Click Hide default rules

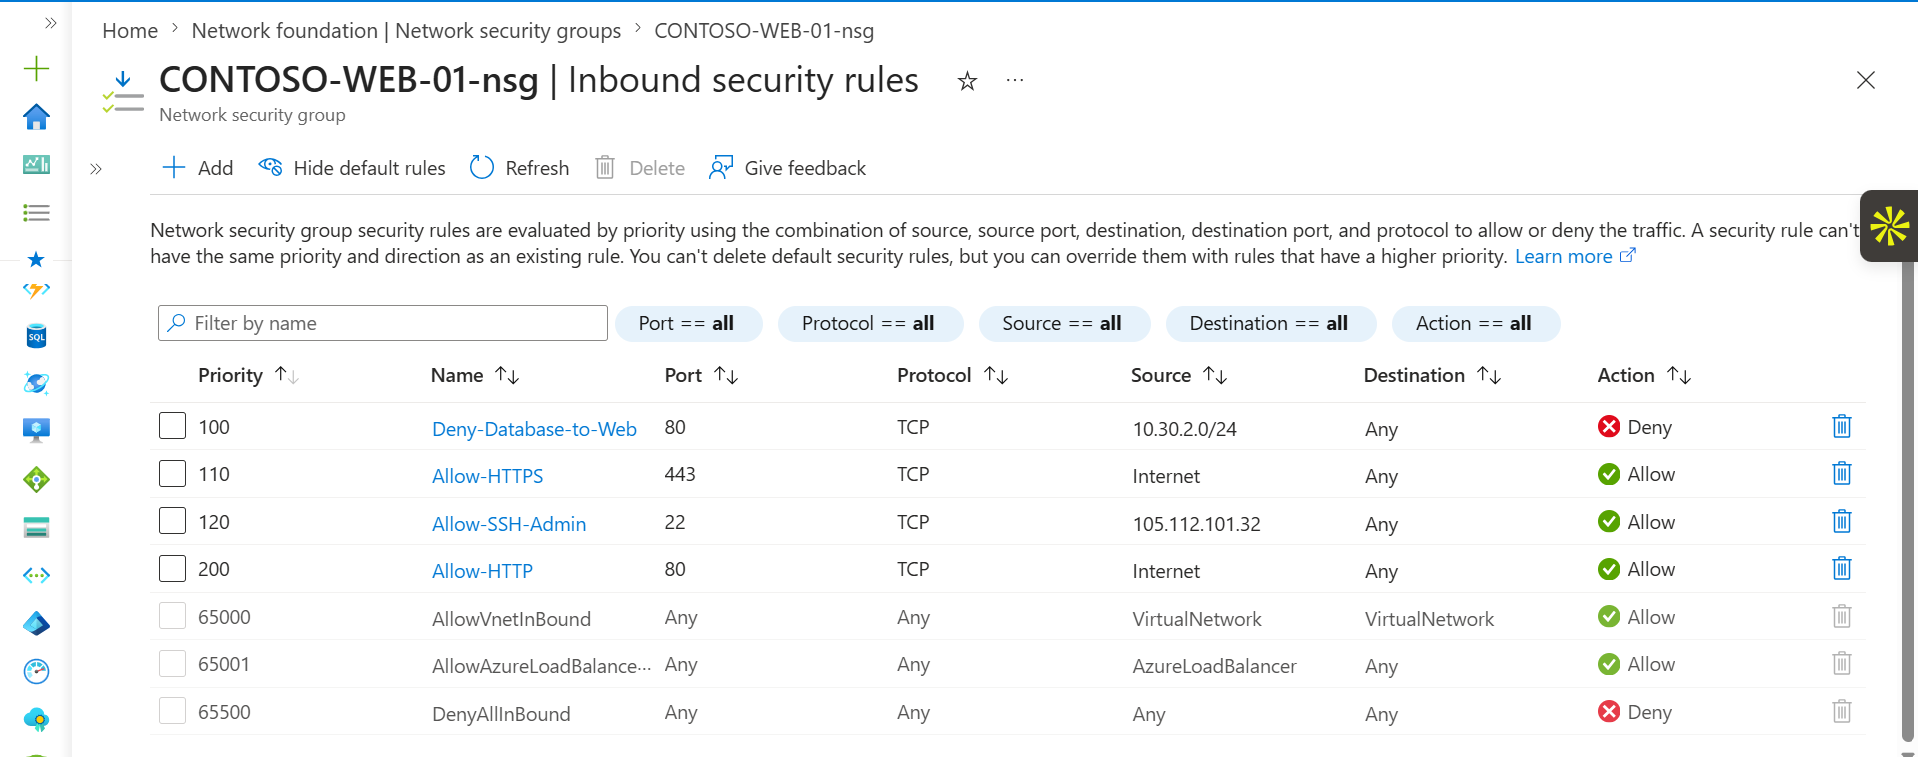352,168
